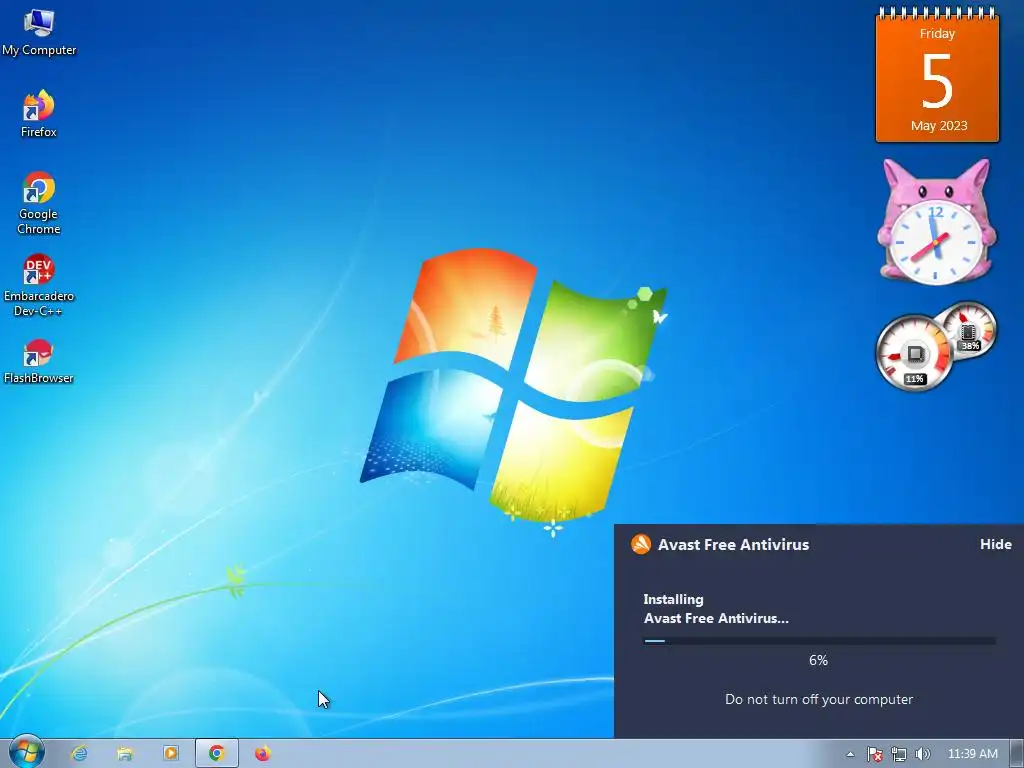Open the My Computer desktop icon
Viewport: 1024px width, 768px height.
click(x=39, y=32)
